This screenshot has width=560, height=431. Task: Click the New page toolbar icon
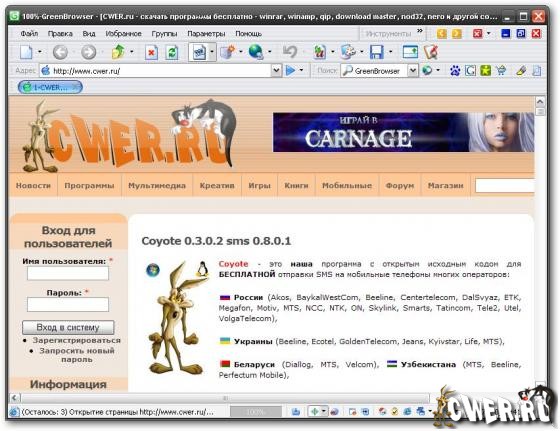[26, 52]
